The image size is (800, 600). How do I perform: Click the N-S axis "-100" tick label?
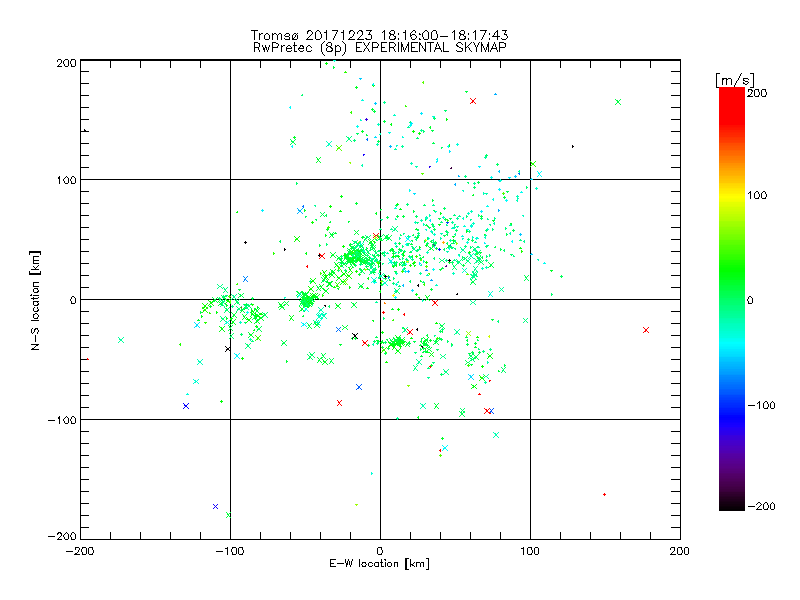62,420
